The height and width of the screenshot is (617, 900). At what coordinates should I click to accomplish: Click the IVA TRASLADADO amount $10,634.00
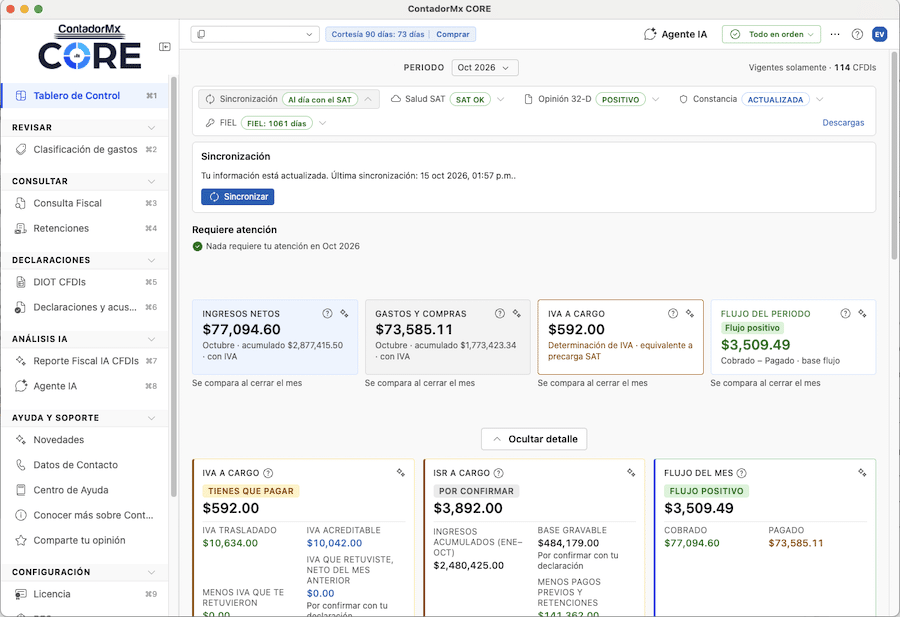click(x=230, y=544)
